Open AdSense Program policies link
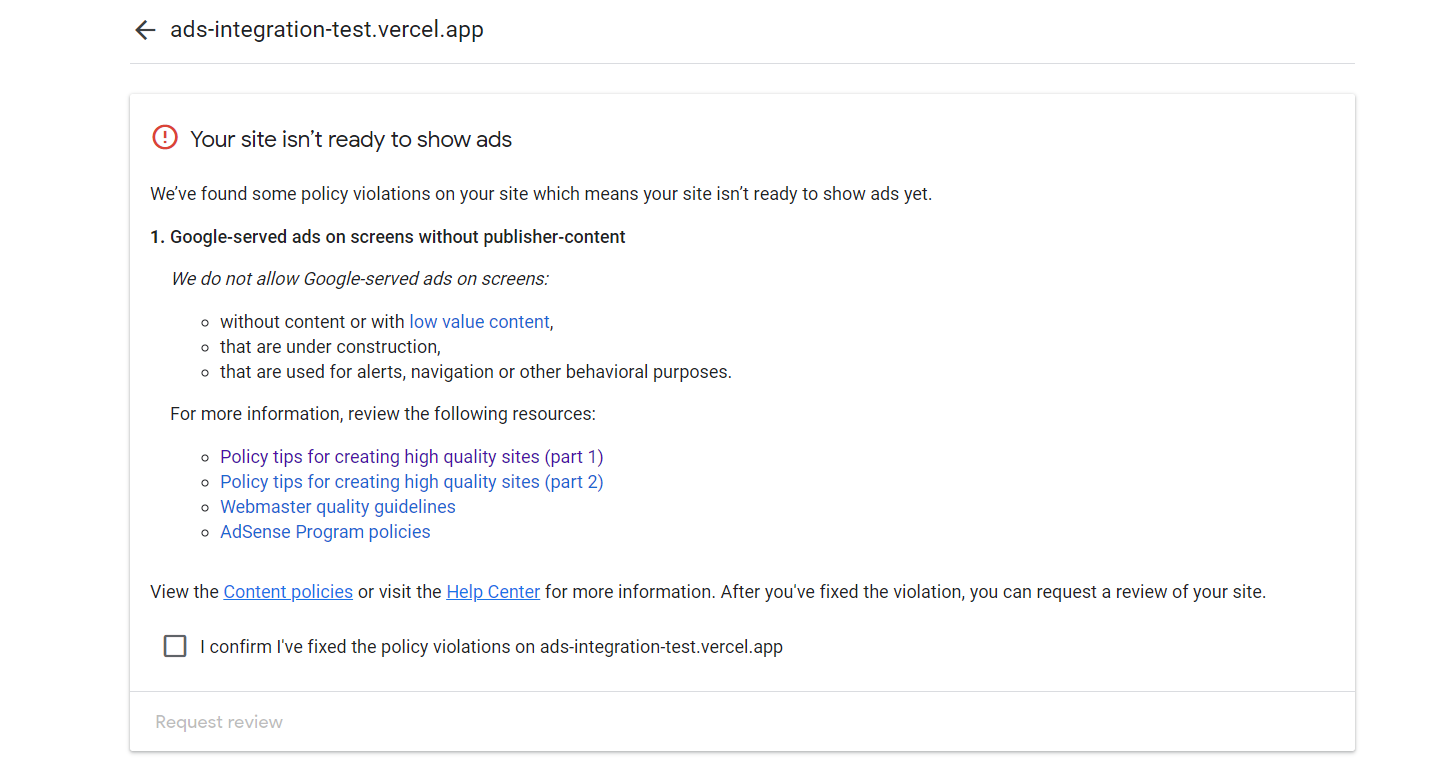Screen dimensions: 1456x768 tap(325, 532)
